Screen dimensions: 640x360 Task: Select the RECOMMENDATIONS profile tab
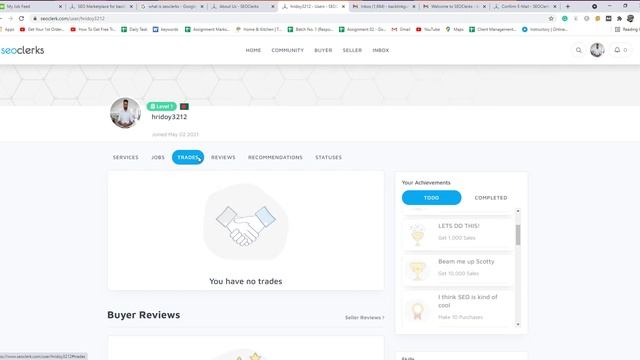(275, 157)
